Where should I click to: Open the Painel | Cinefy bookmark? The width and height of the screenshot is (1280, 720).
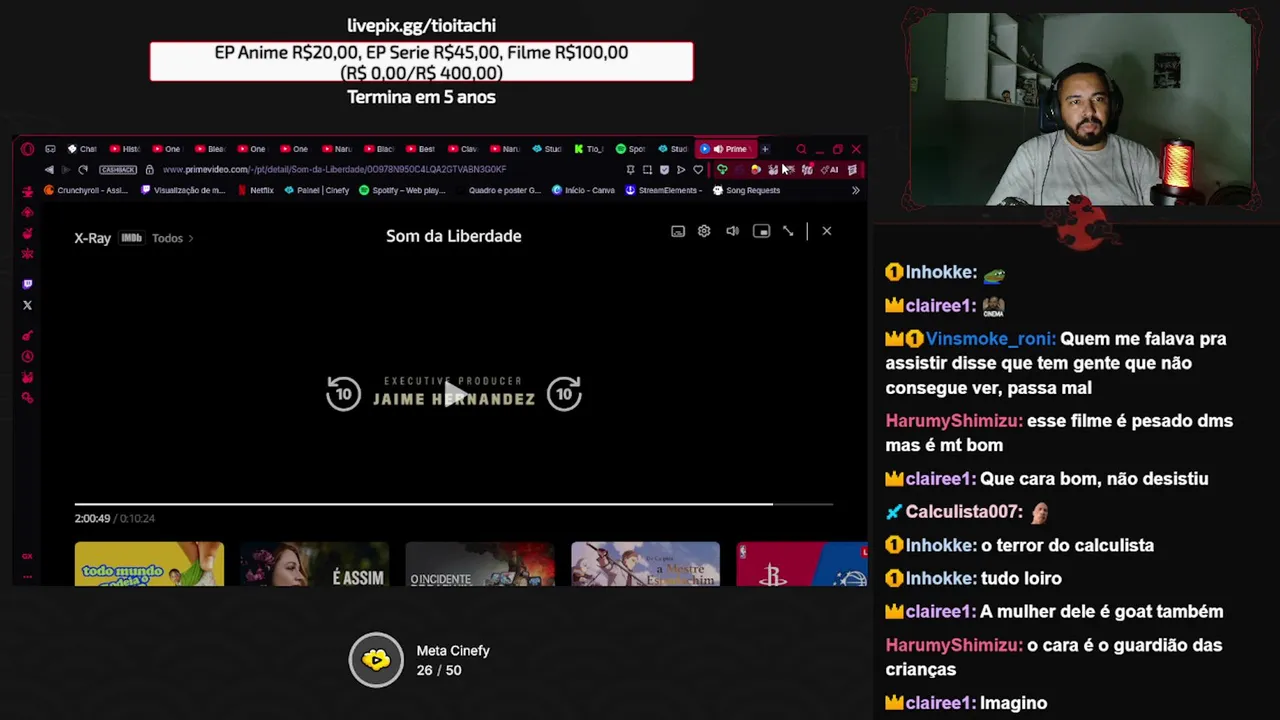click(316, 190)
